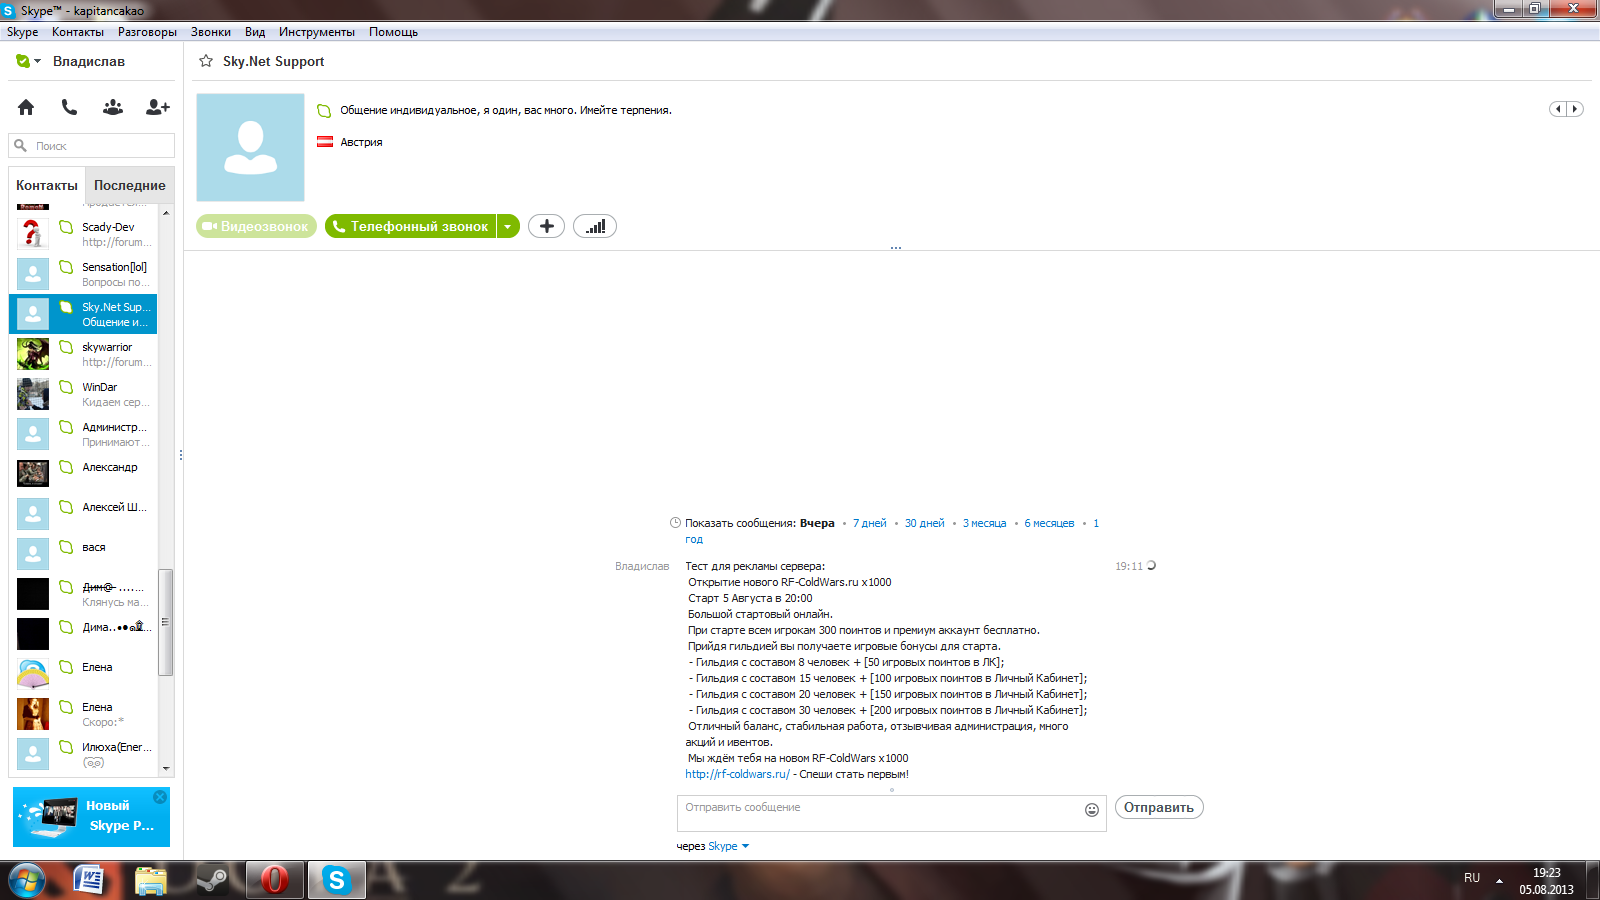
Task: Create a group with the three-people icon
Action: [113, 107]
